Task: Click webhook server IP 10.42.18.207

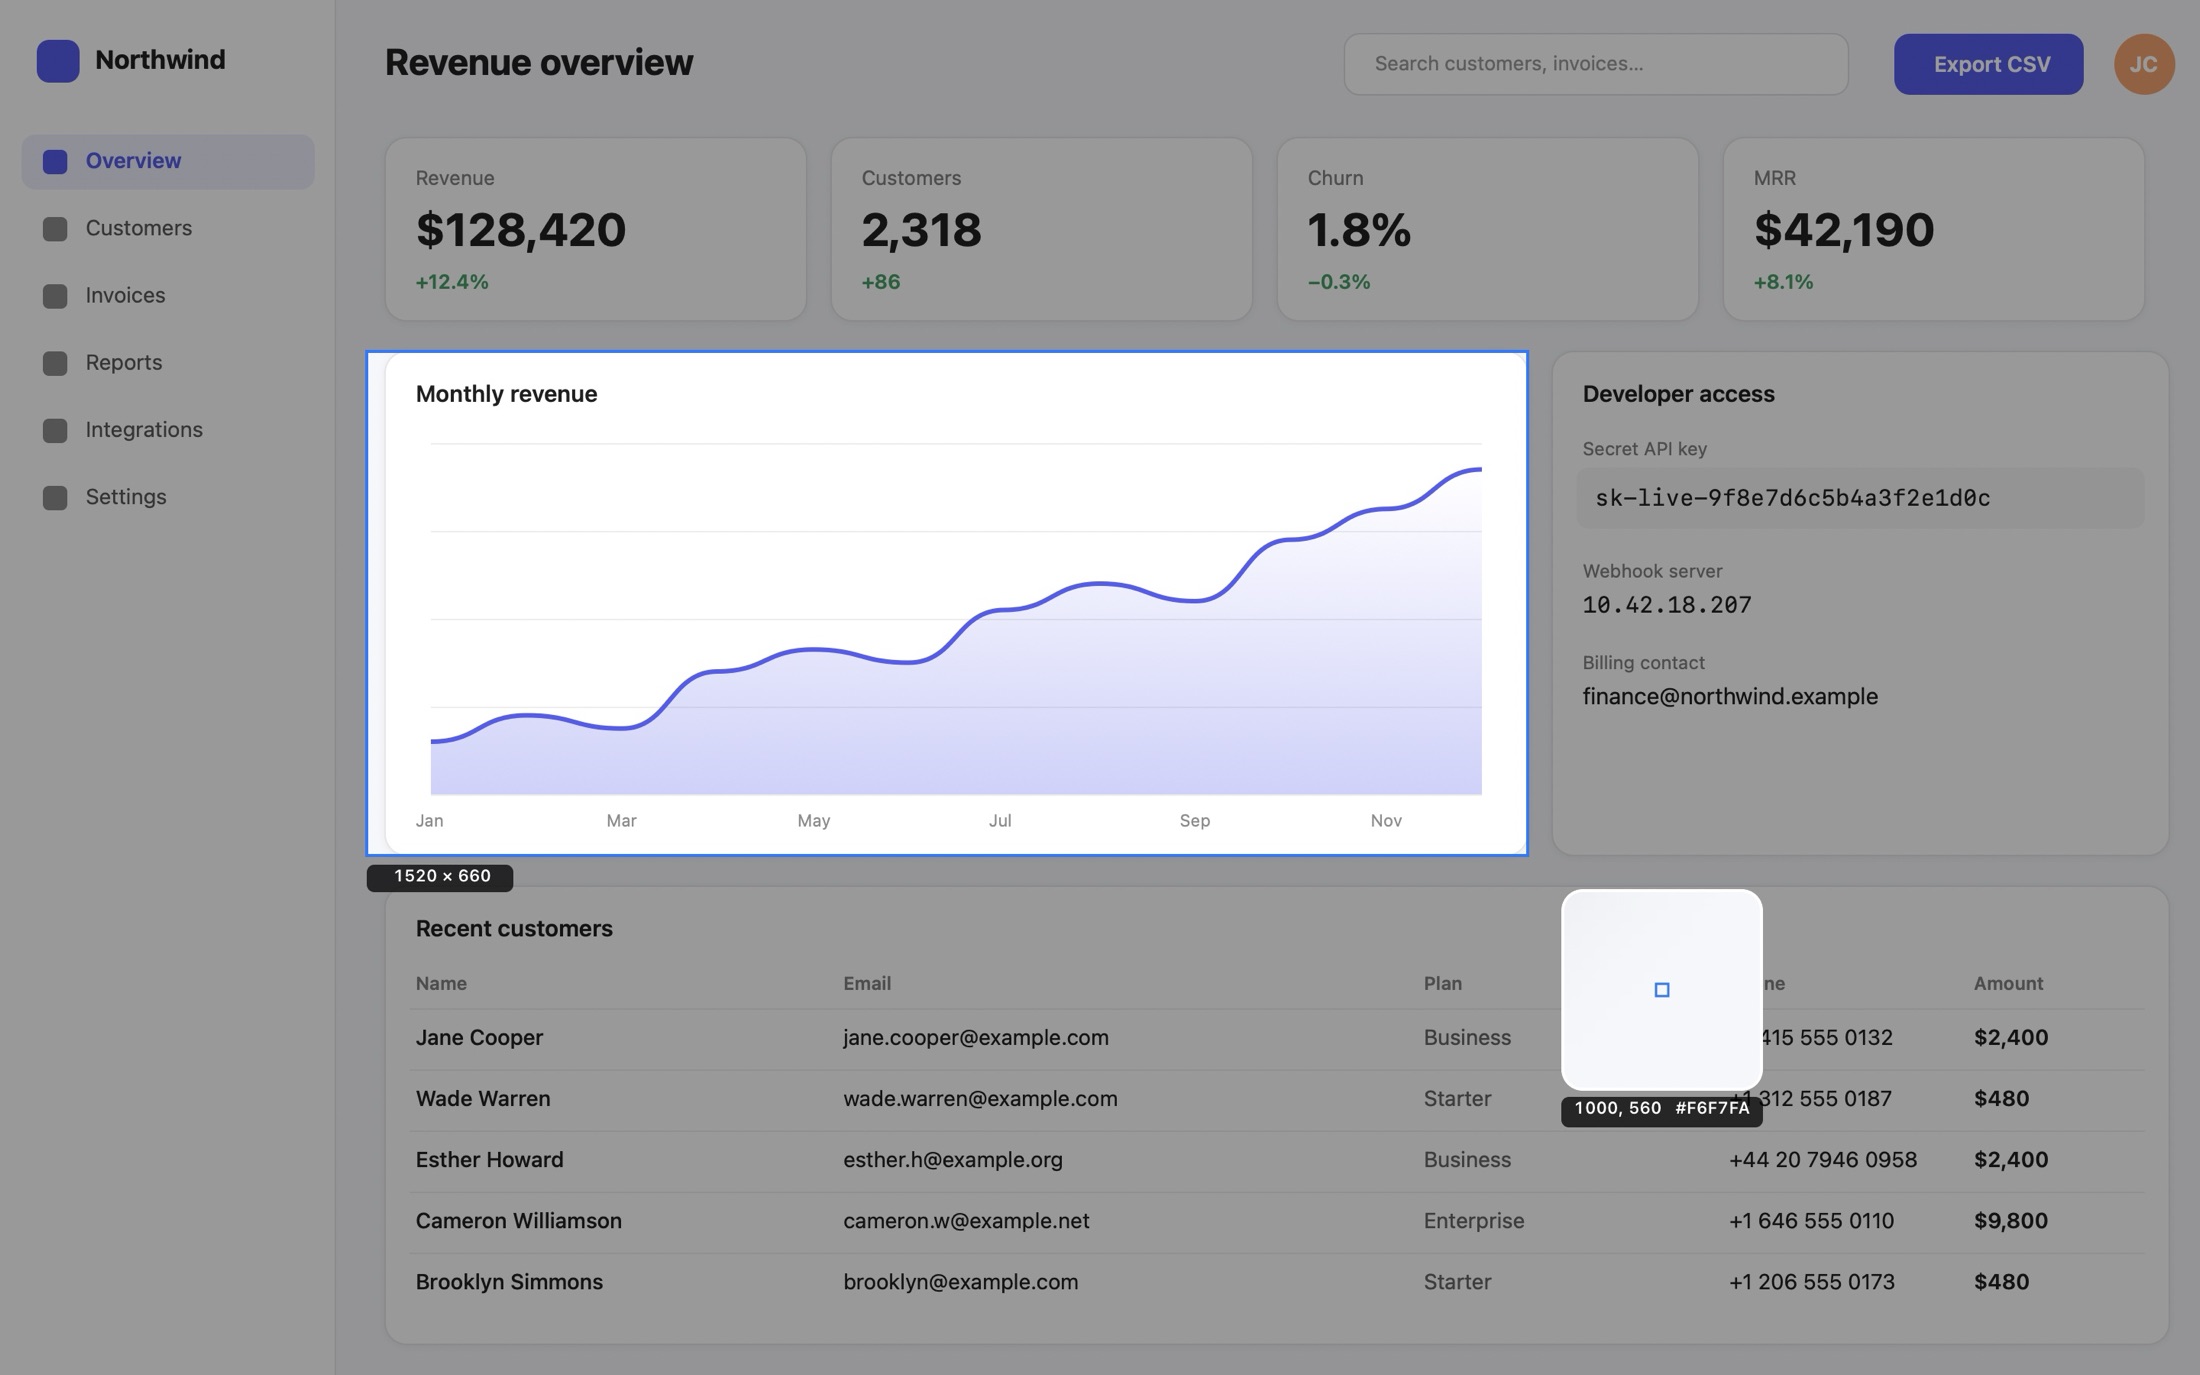Action: pyautogui.click(x=1666, y=605)
